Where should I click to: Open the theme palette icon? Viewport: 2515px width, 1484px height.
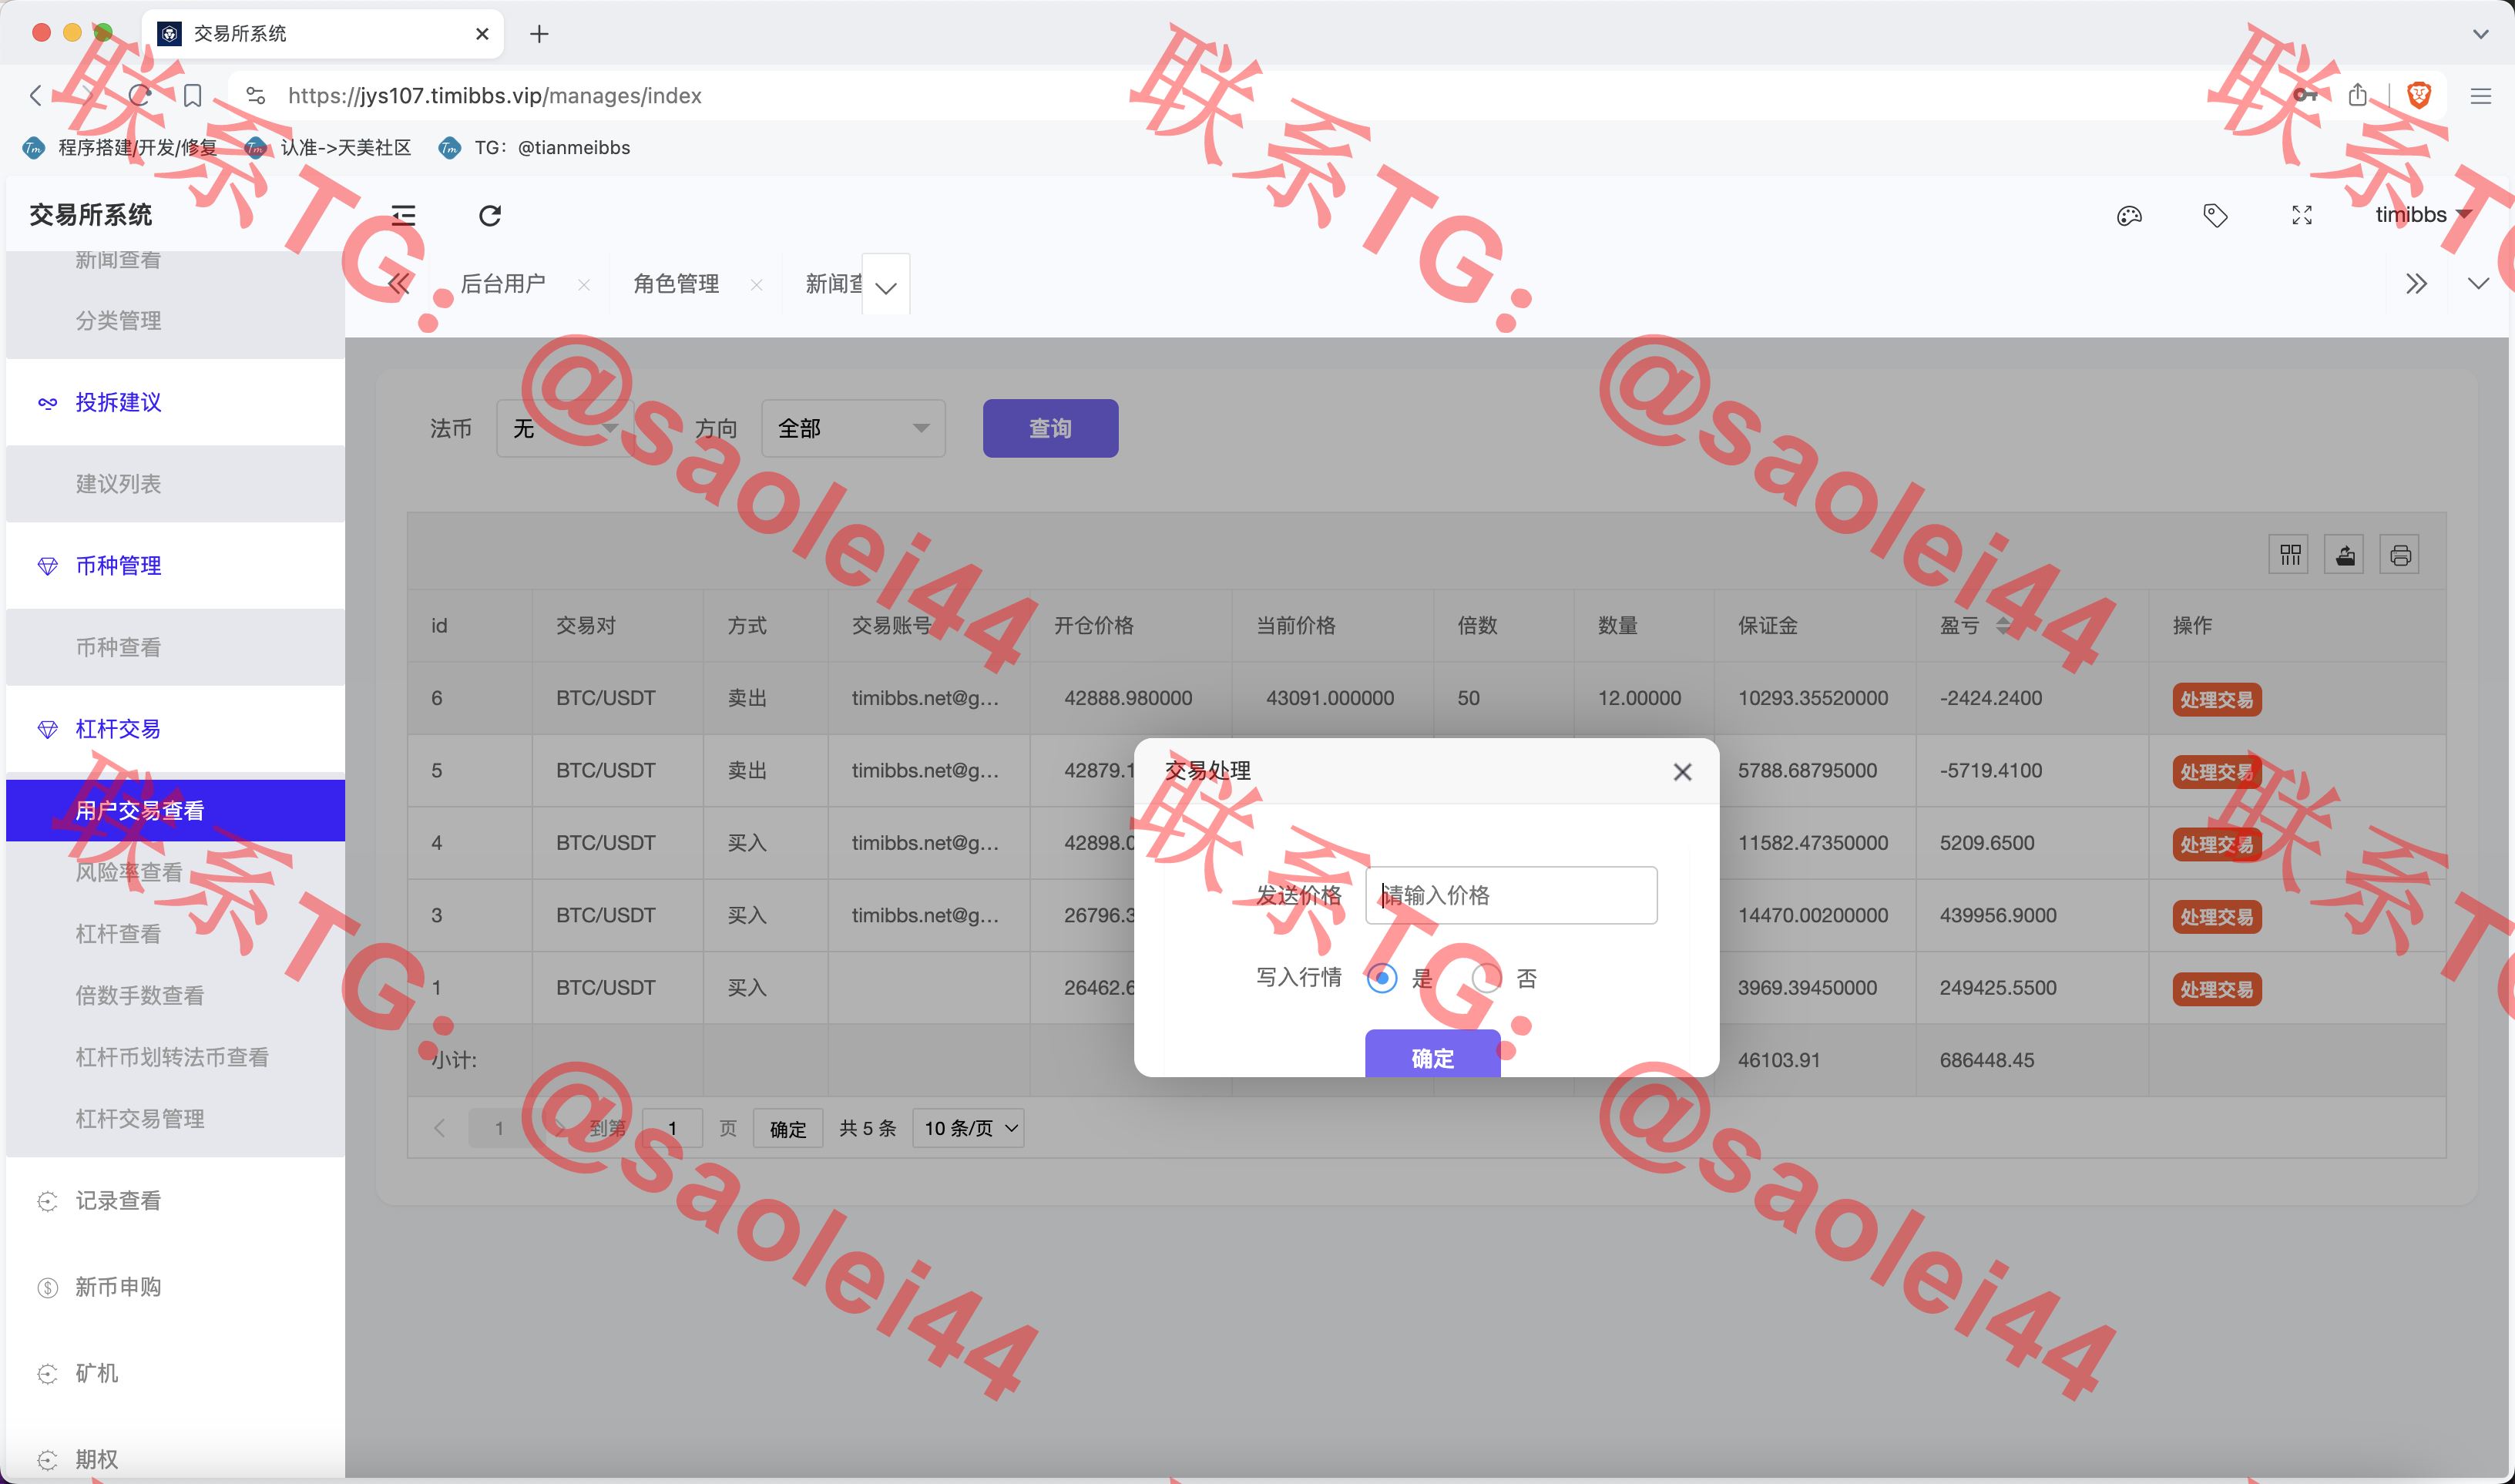click(2129, 215)
